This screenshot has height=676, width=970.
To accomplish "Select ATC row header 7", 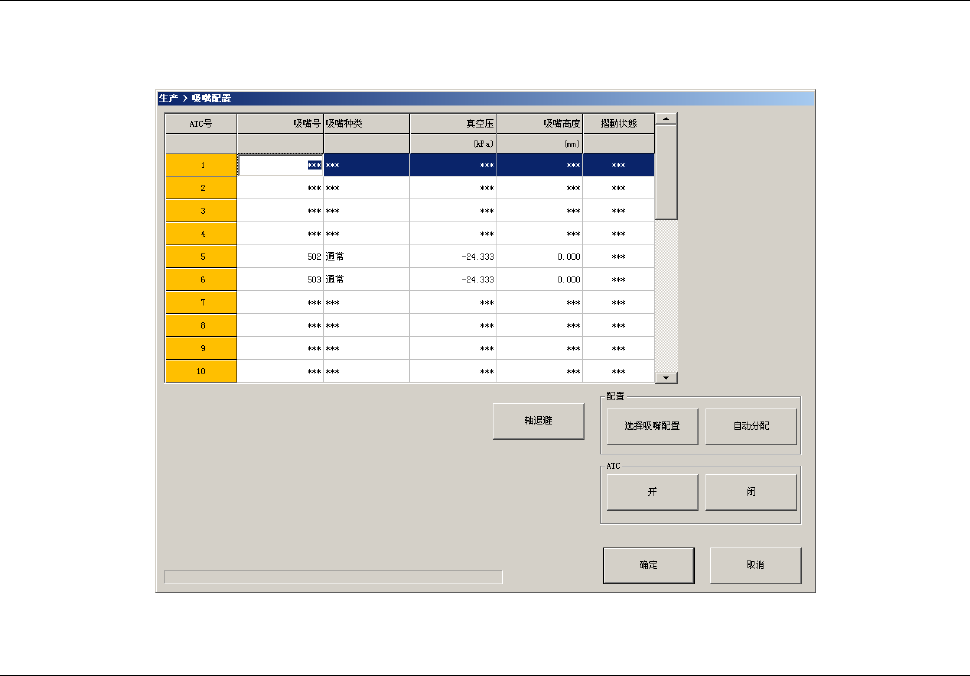I will coord(201,302).
